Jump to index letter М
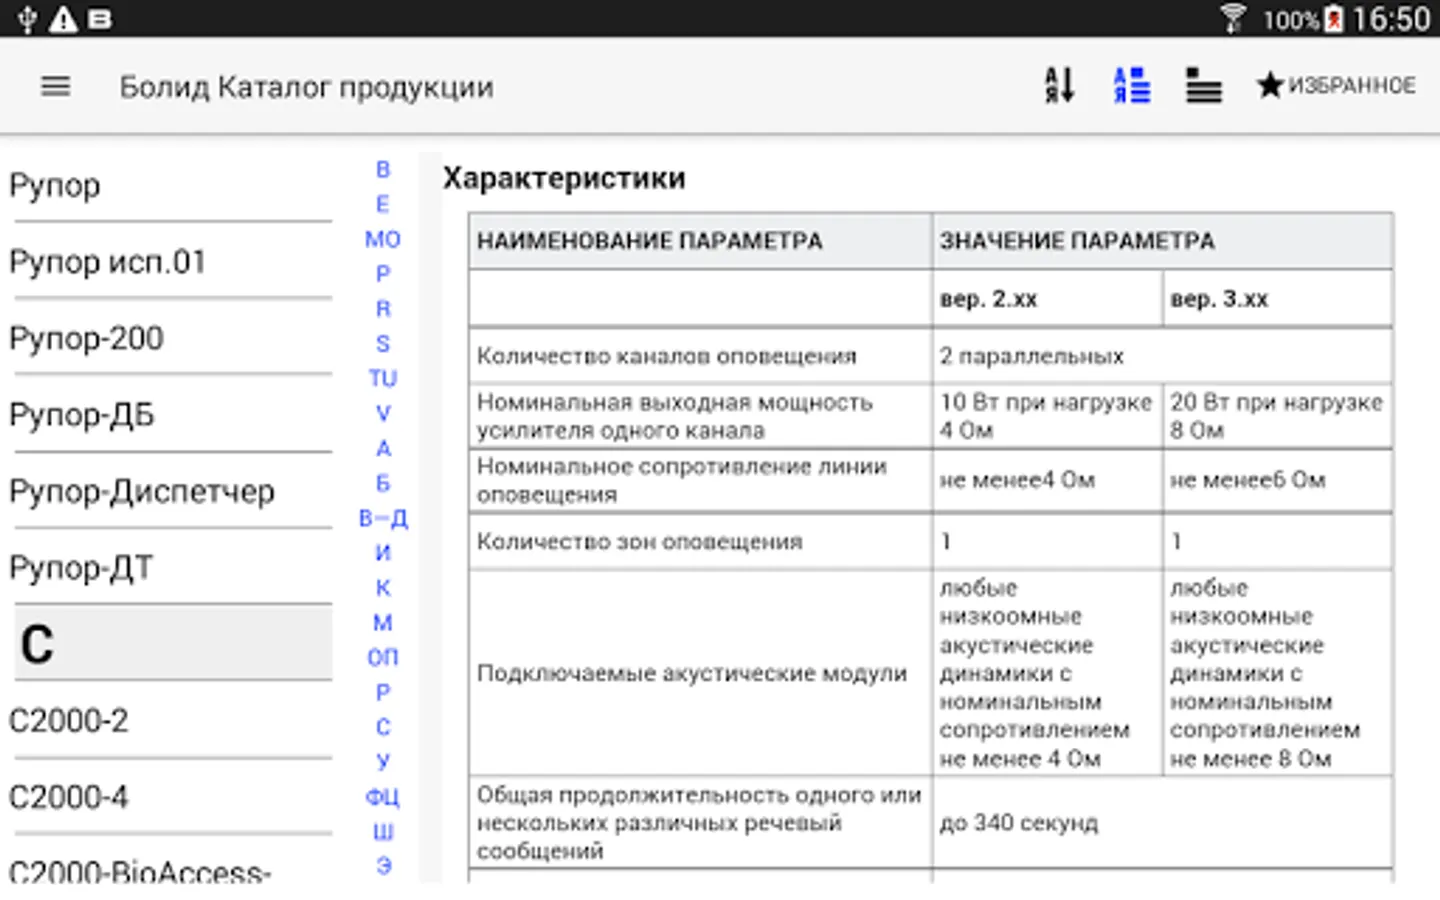The image size is (1440, 900). point(383,622)
